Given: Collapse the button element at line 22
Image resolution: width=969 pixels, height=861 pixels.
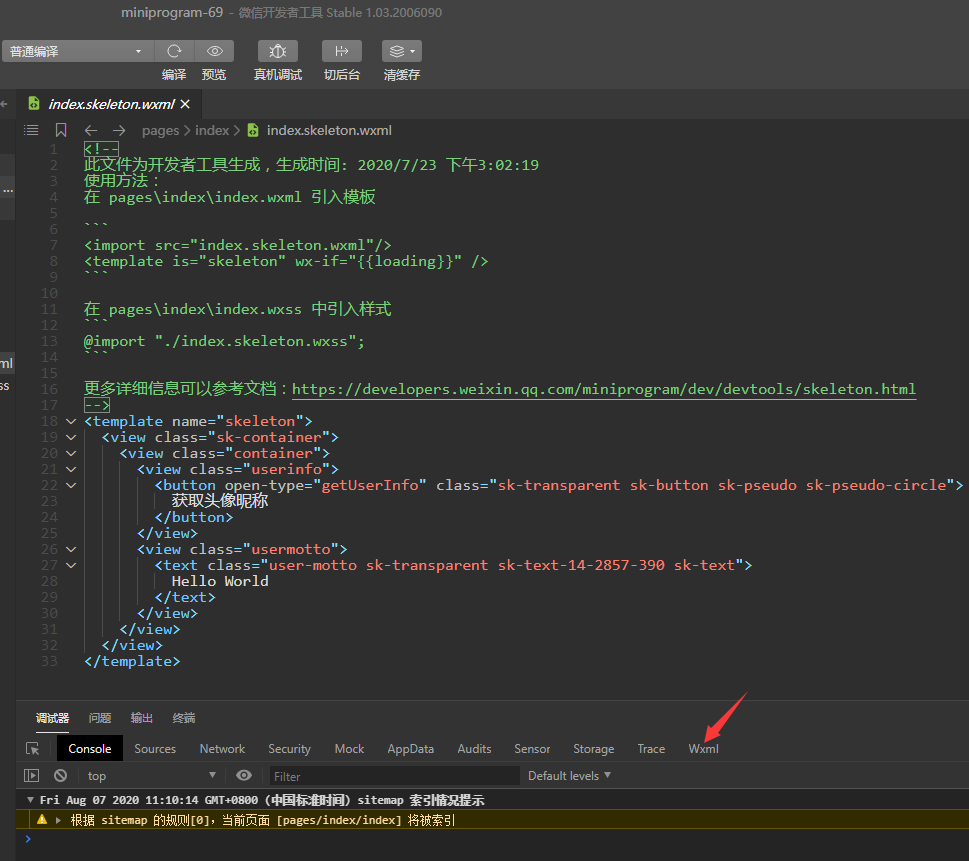Looking at the screenshot, I should coord(71,486).
